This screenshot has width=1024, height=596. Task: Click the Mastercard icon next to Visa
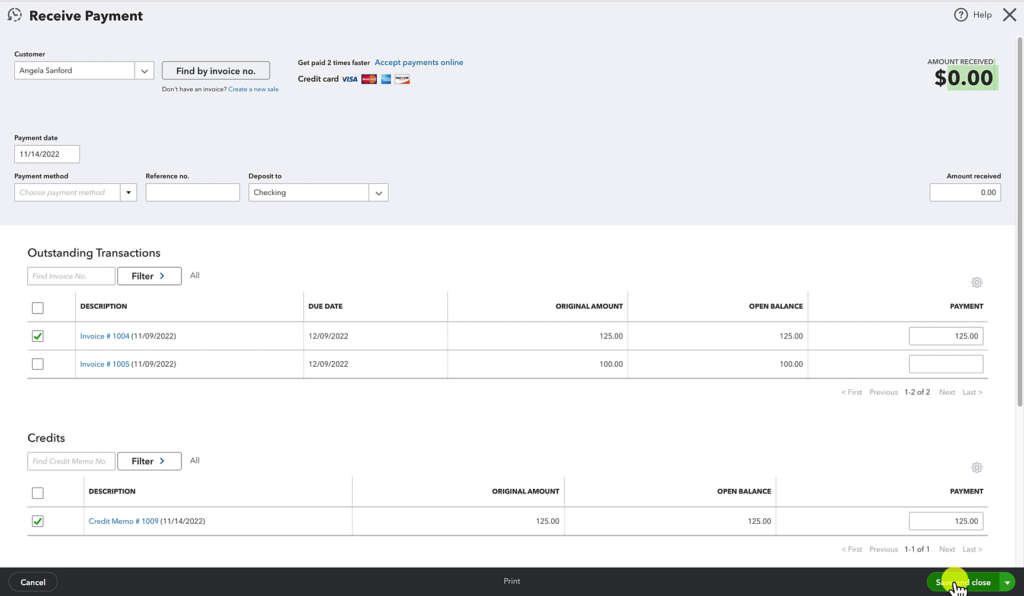click(368, 79)
